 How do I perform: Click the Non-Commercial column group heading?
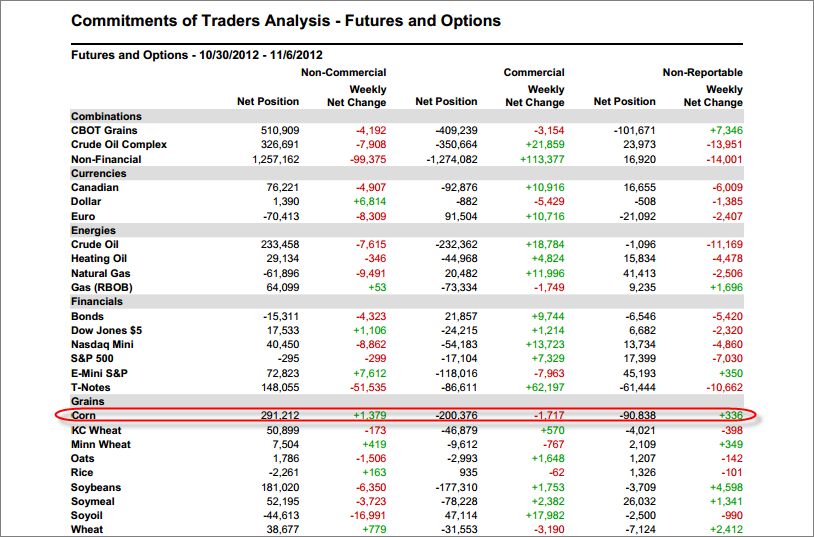tap(343, 73)
